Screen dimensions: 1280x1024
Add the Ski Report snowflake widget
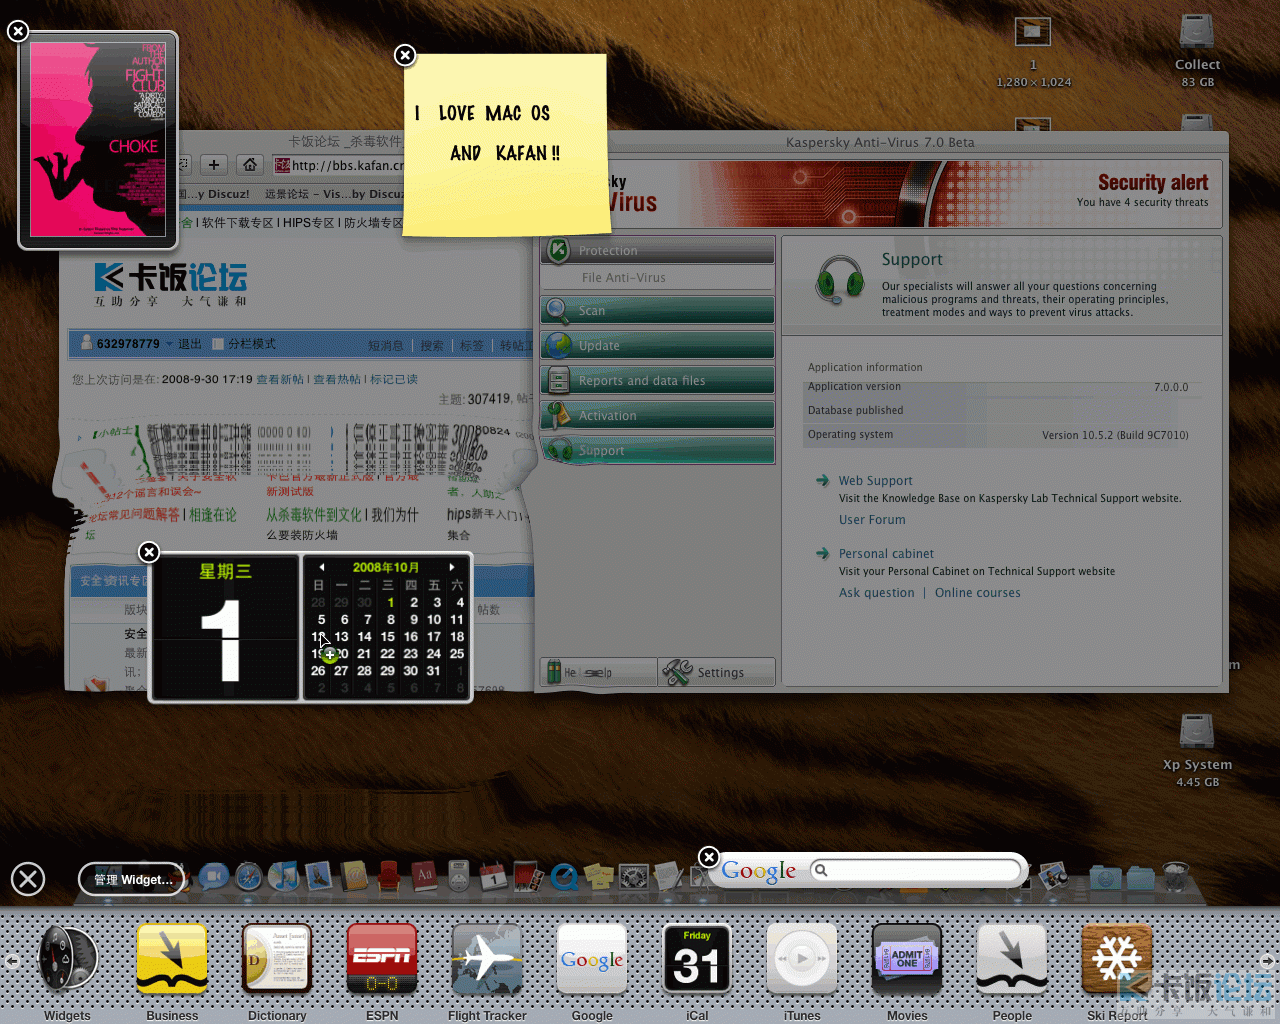(1117, 958)
